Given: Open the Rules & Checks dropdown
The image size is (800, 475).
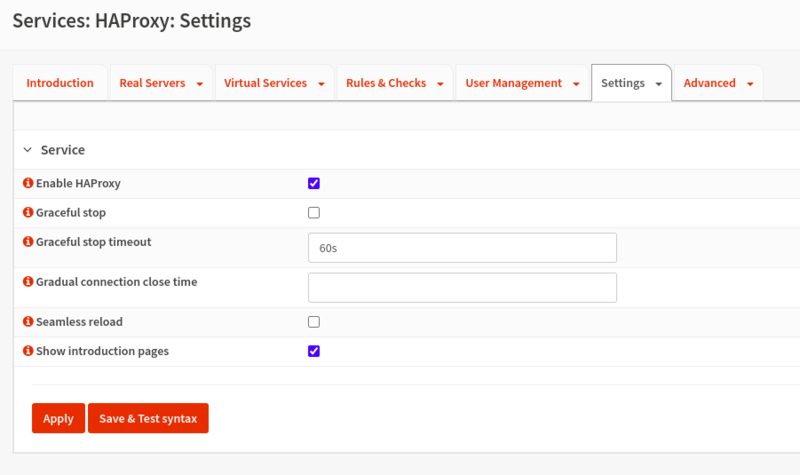Looking at the screenshot, I should (x=394, y=83).
